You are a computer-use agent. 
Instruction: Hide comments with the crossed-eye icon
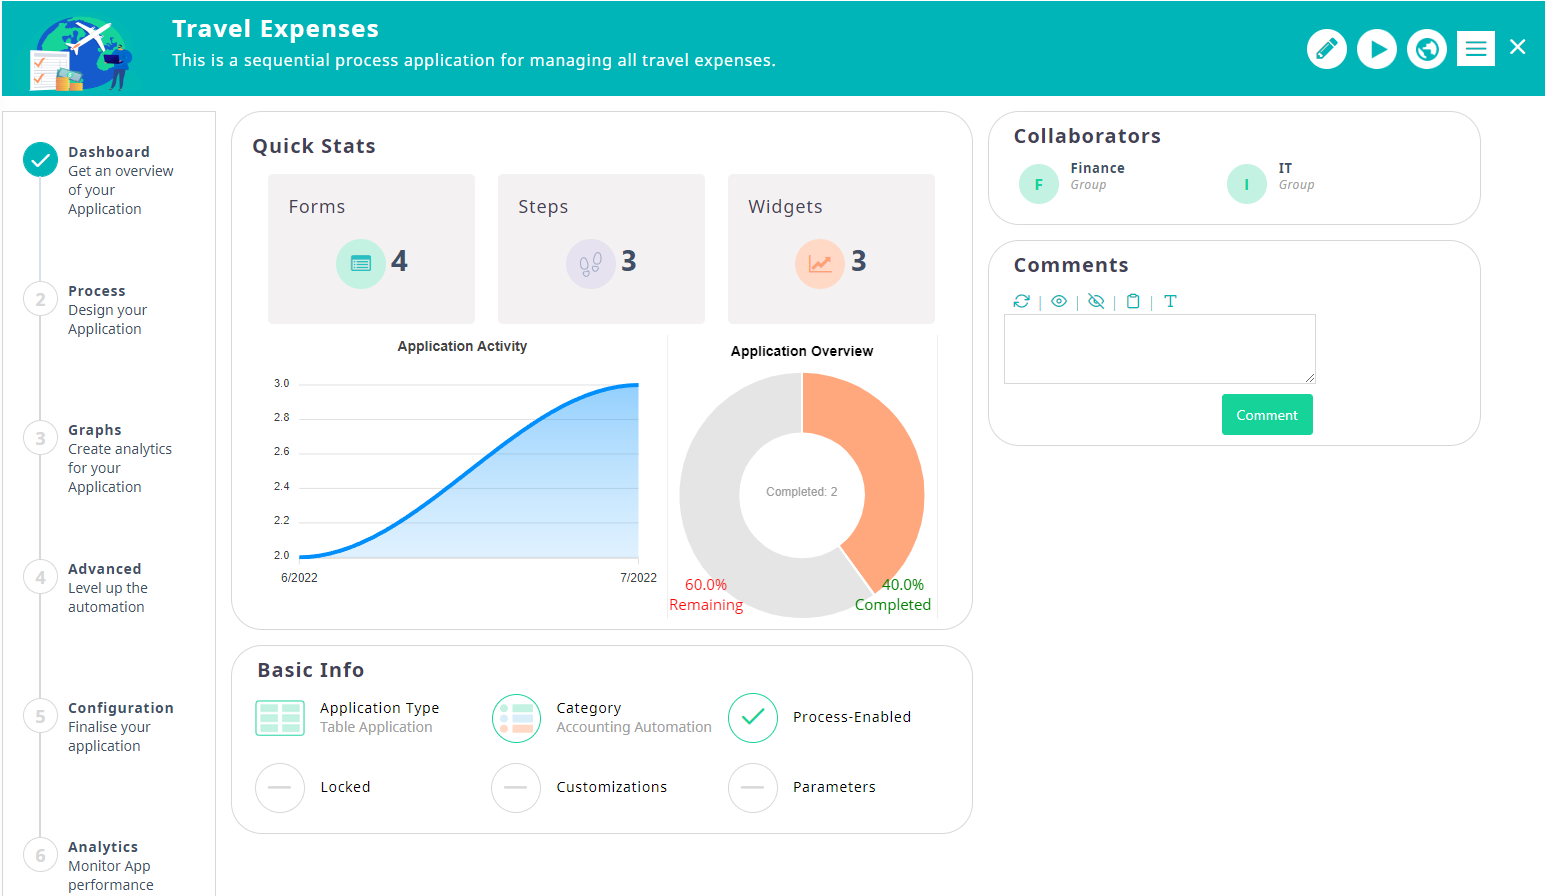1096,301
